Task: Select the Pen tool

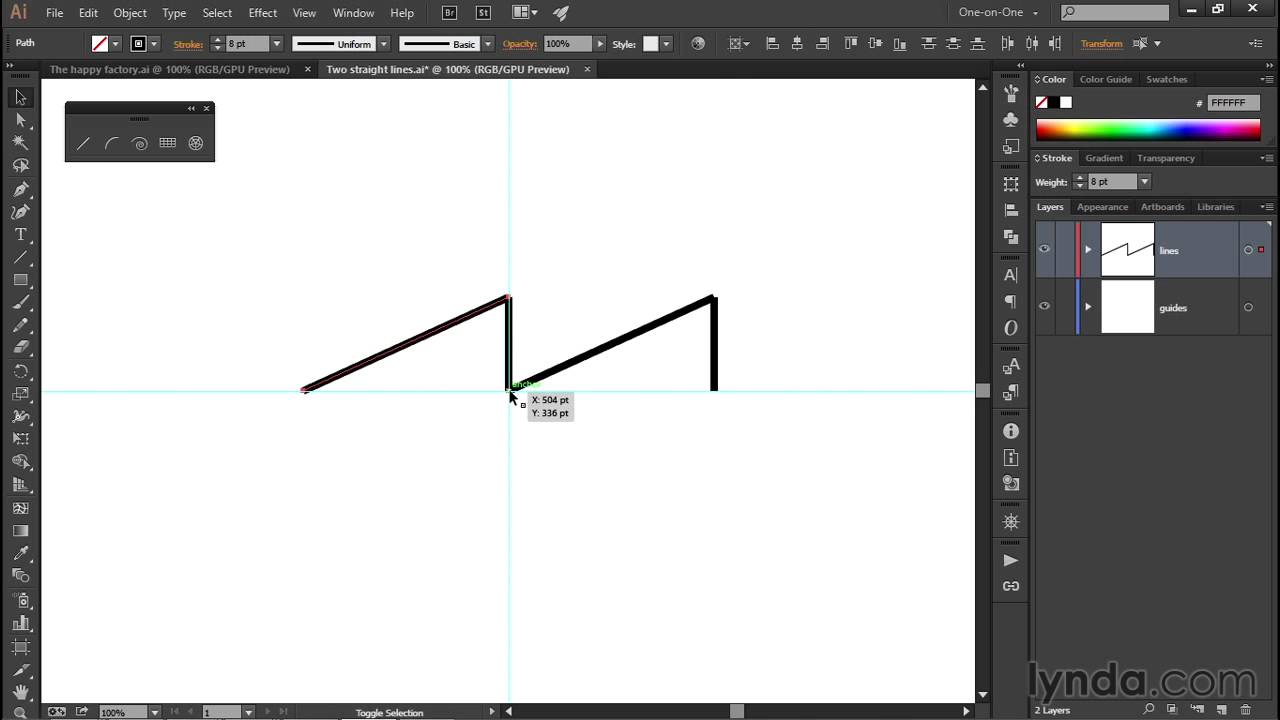Action: [x=20, y=189]
